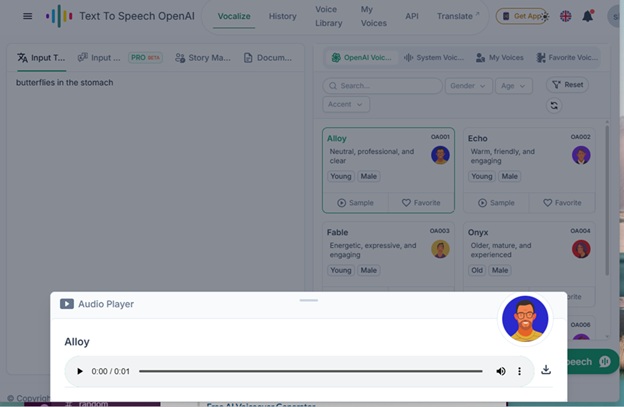Click the OA004 voice ID label

(580, 231)
